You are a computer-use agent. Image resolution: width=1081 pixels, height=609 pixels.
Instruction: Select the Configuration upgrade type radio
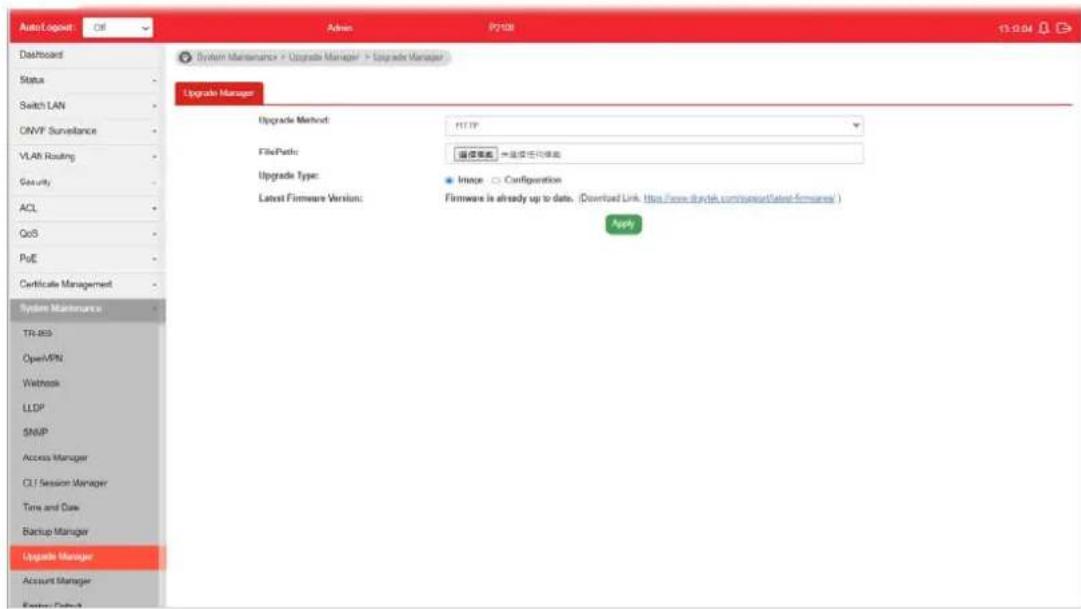click(x=496, y=180)
